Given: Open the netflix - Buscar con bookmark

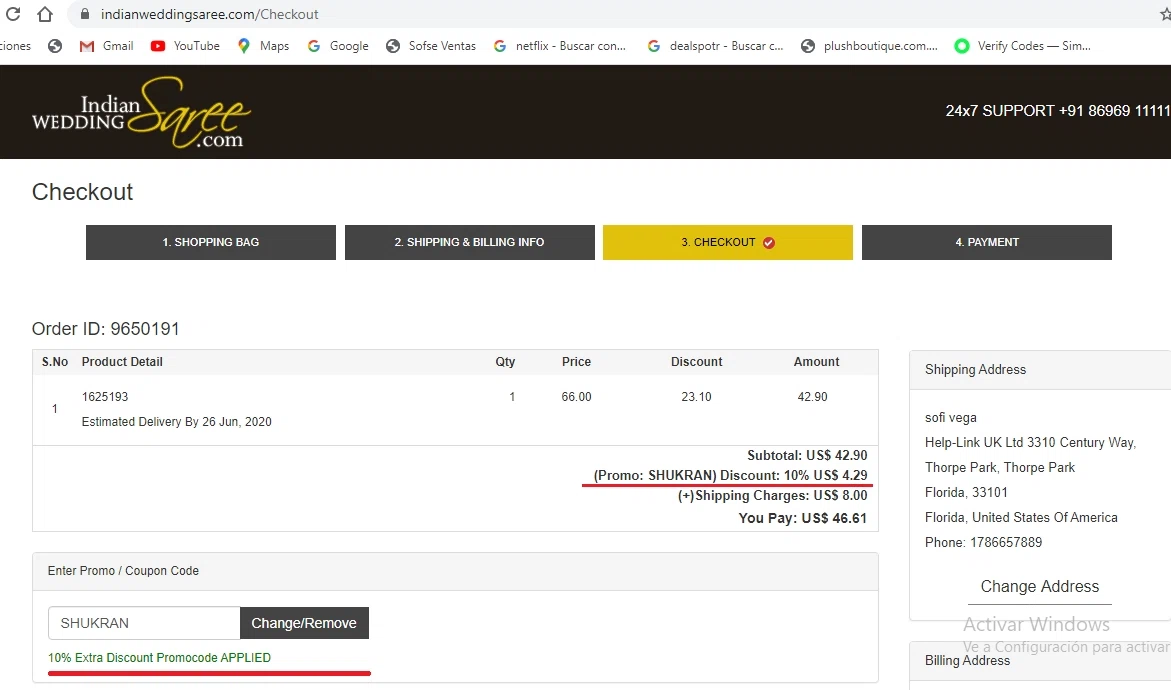Looking at the screenshot, I should (559, 46).
